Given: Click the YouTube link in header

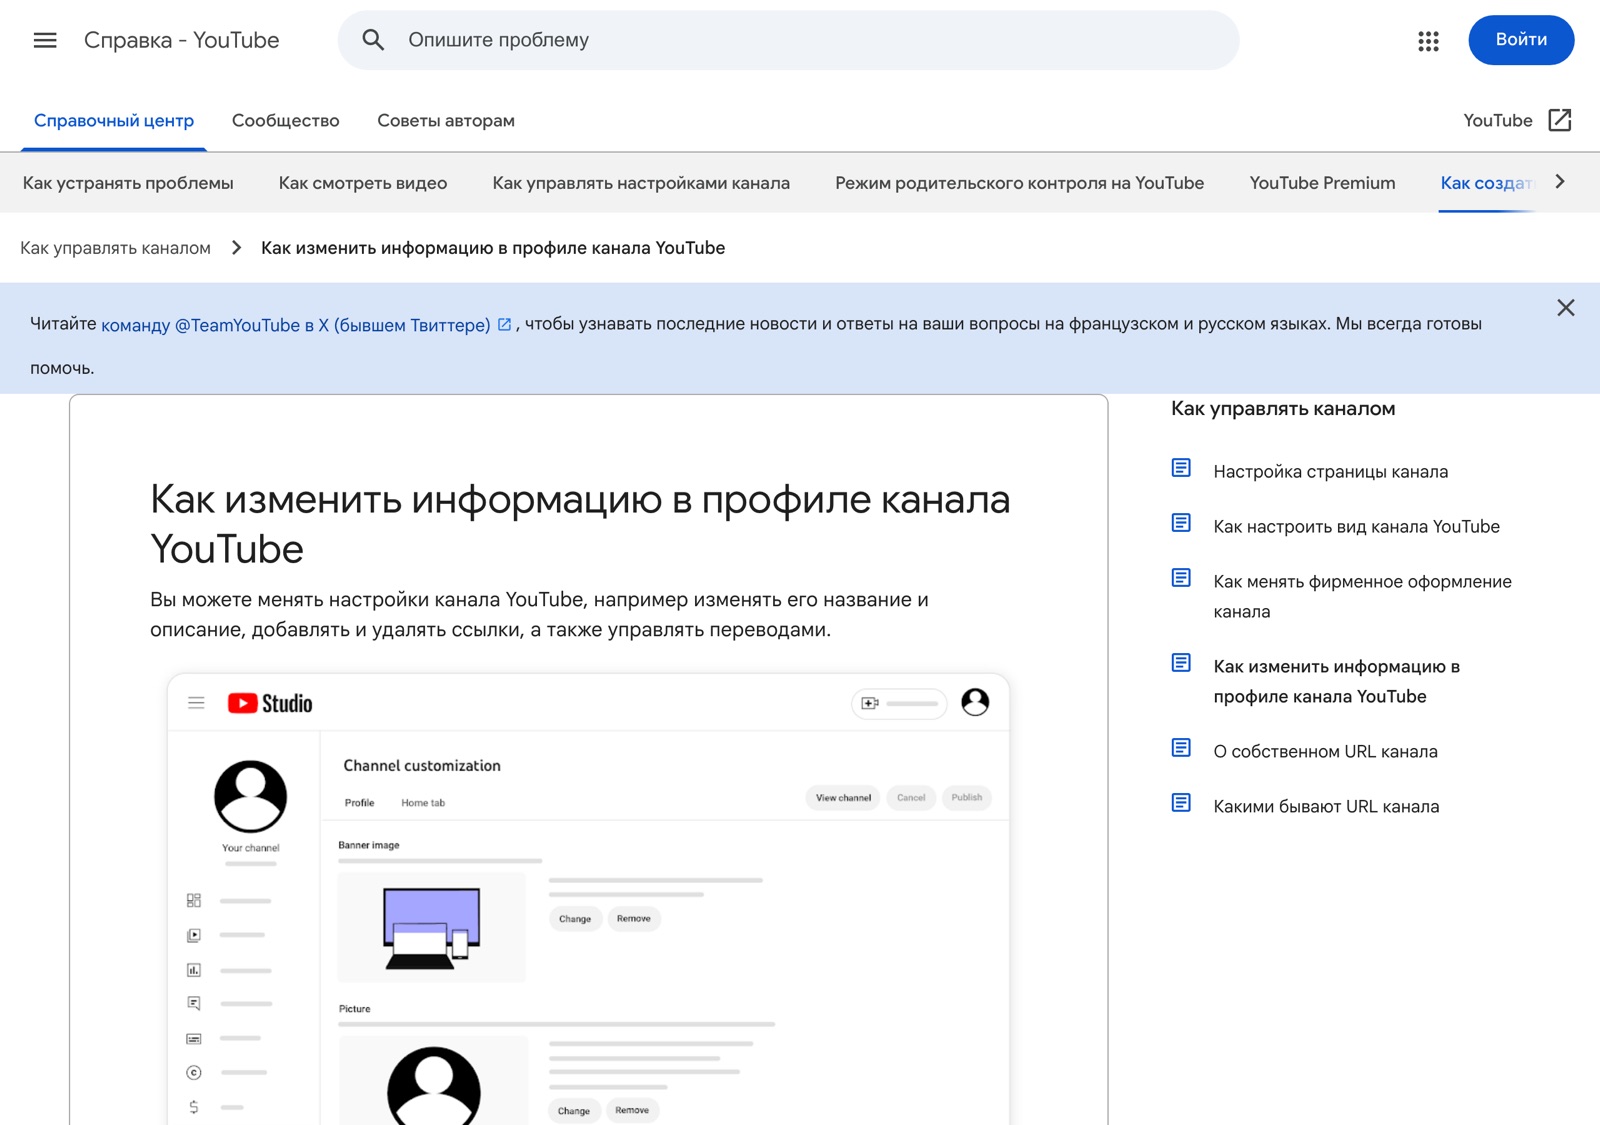Looking at the screenshot, I should [x=1497, y=121].
